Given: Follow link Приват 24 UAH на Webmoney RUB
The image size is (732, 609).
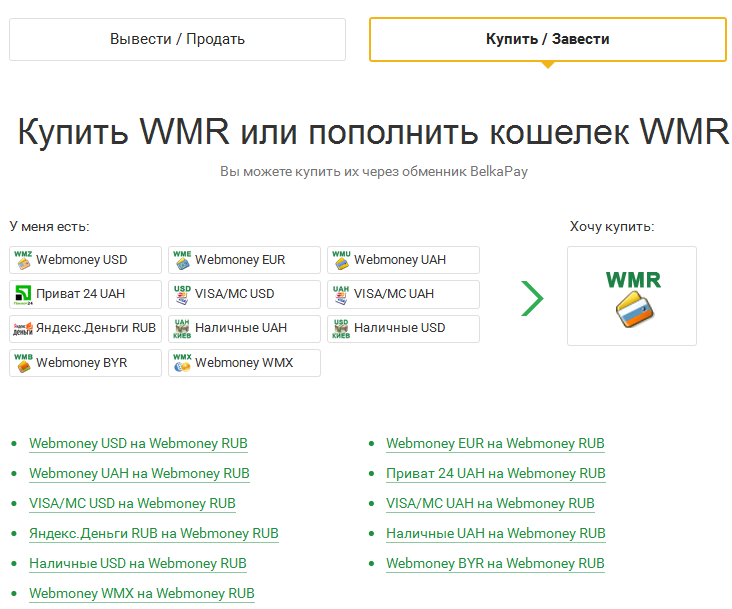Looking at the screenshot, I should point(496,473).
